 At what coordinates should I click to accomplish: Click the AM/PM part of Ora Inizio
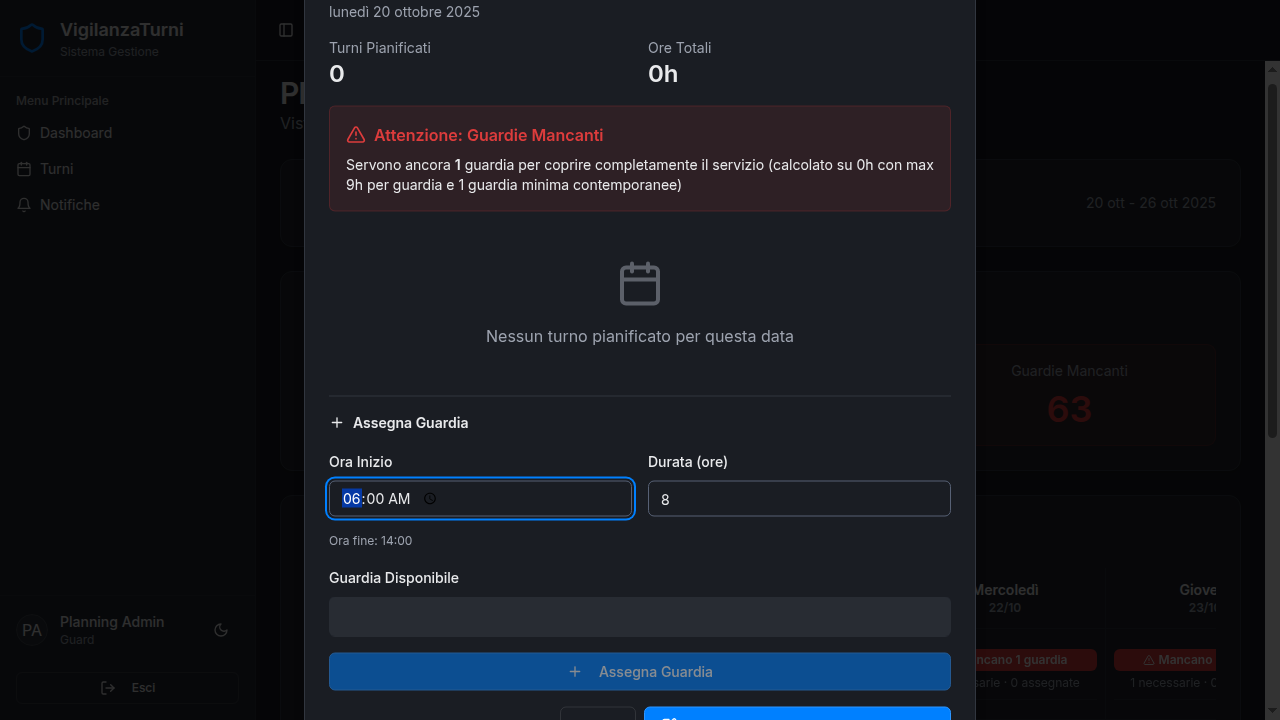(399, 499)
